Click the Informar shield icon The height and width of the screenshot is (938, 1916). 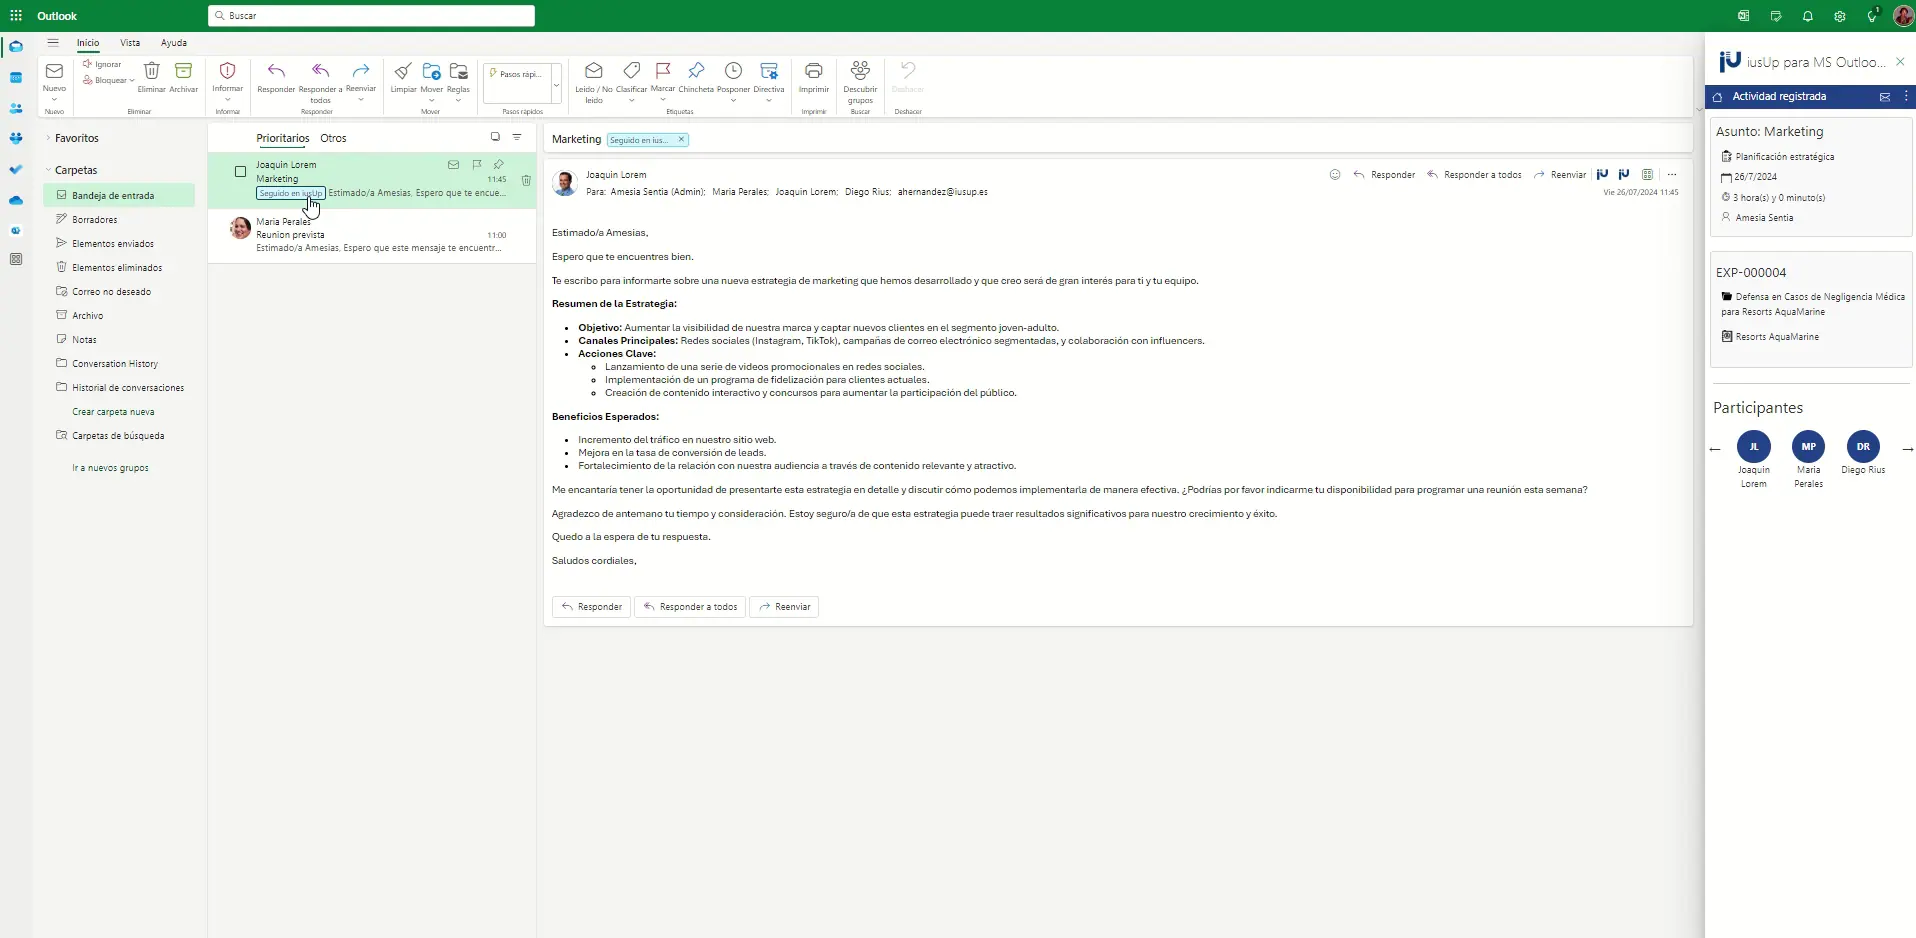[x=227, y=72]
